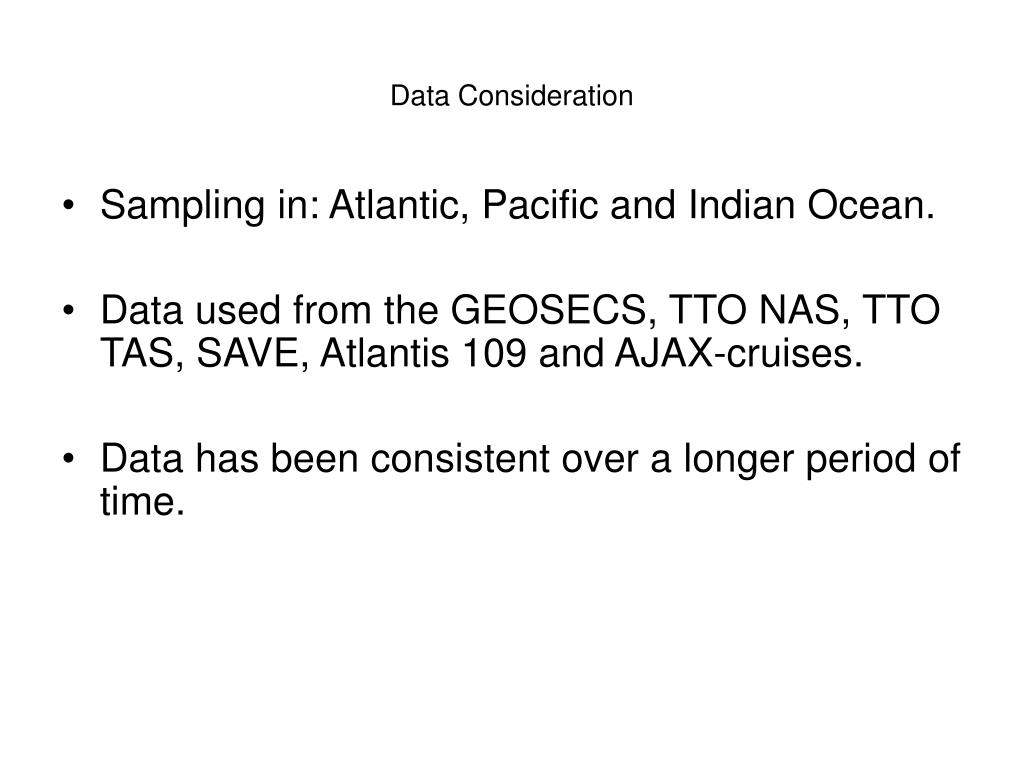Click the word 'time.' in third bullet
This screenshot has height=768, width=1024.
(x=142, y=502)
